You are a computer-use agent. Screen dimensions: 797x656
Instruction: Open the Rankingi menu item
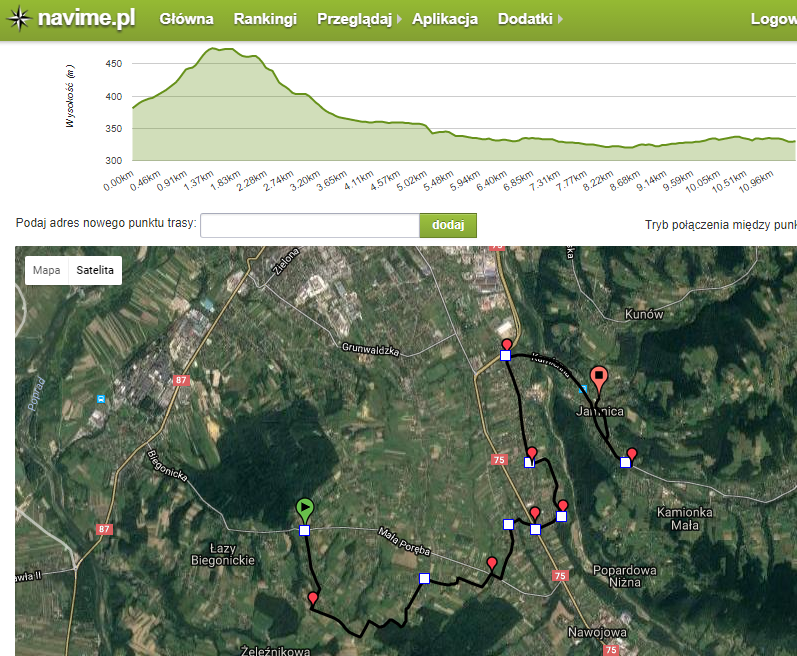[265, 19]
